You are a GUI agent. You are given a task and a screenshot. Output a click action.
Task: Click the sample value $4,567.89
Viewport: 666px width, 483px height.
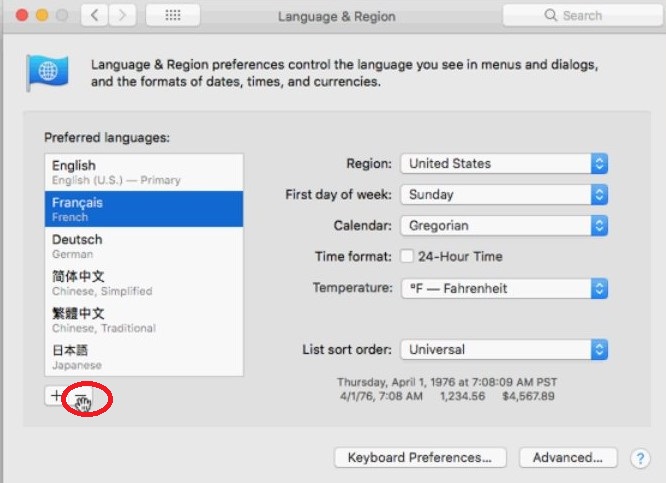click(528, 396)
